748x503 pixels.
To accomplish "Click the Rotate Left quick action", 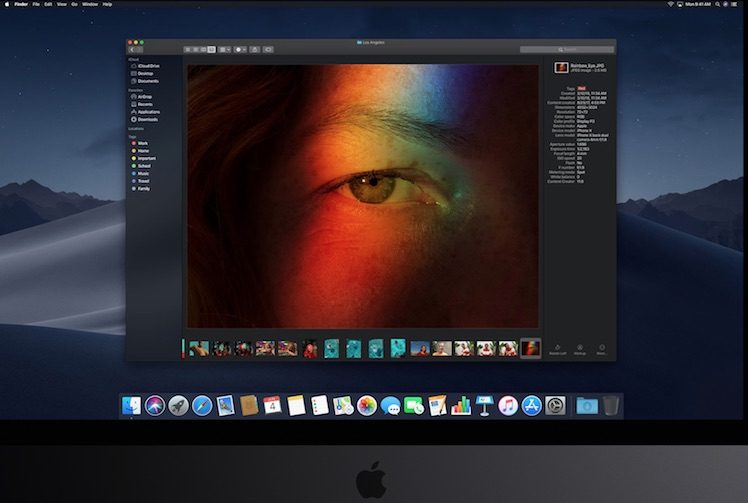I will [558, 347].
